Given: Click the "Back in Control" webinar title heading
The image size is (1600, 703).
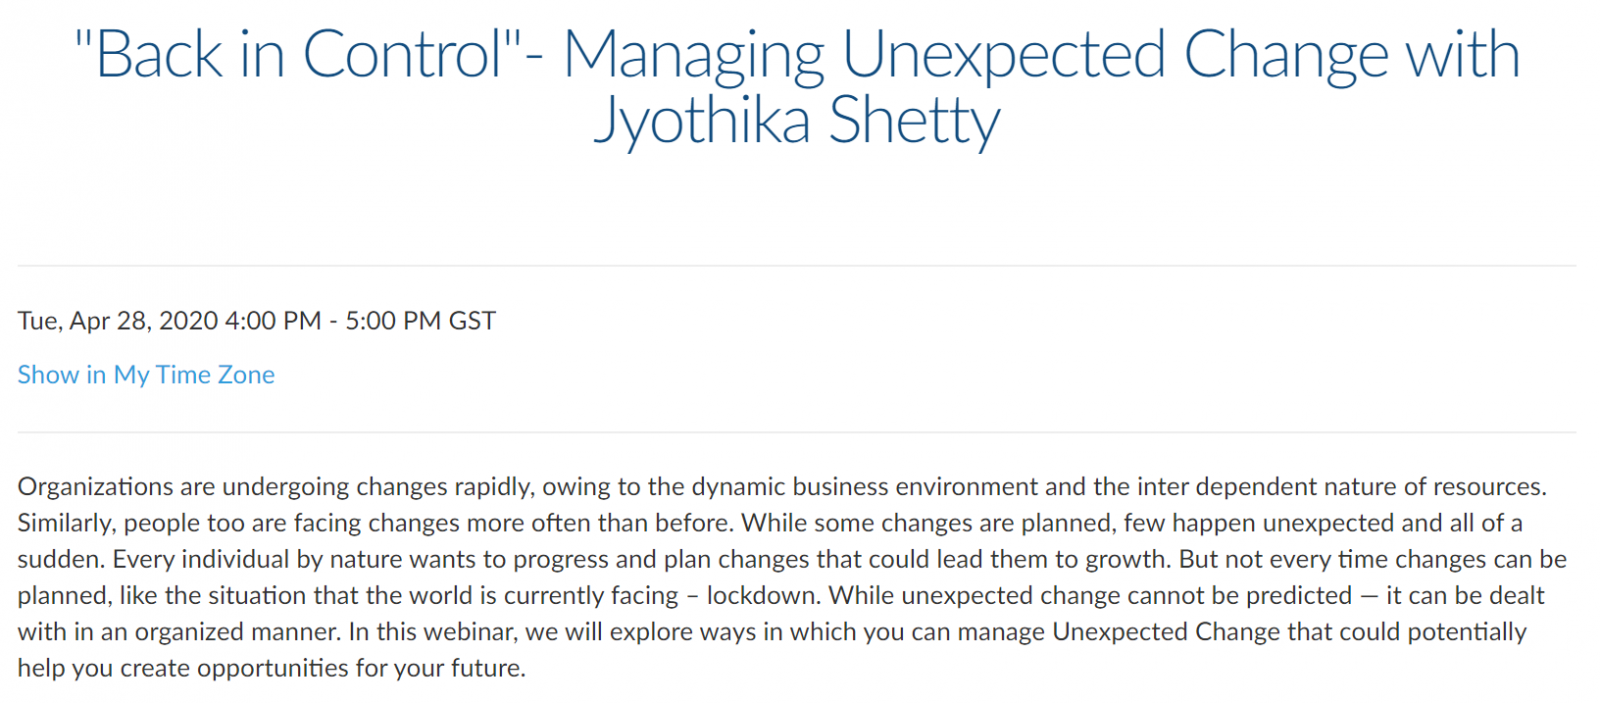Looking at the screenshot, I should tap(797, 87).
